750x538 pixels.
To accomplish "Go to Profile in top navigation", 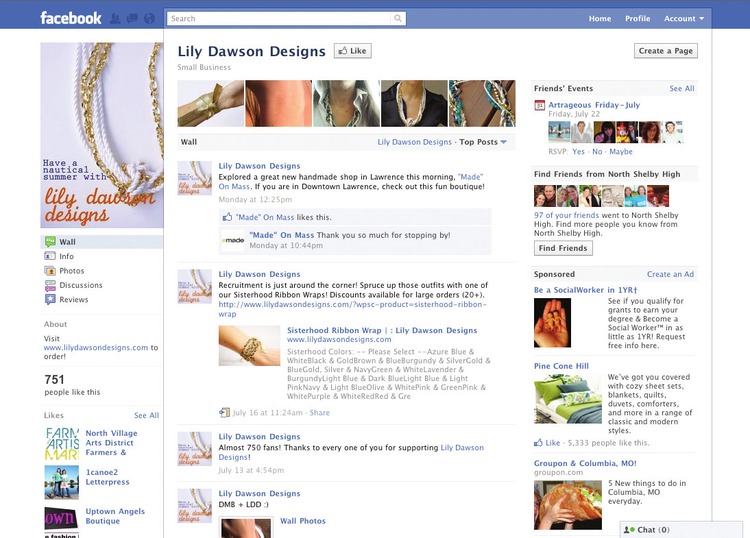I will pyautogui.click(x=637, y=19).
